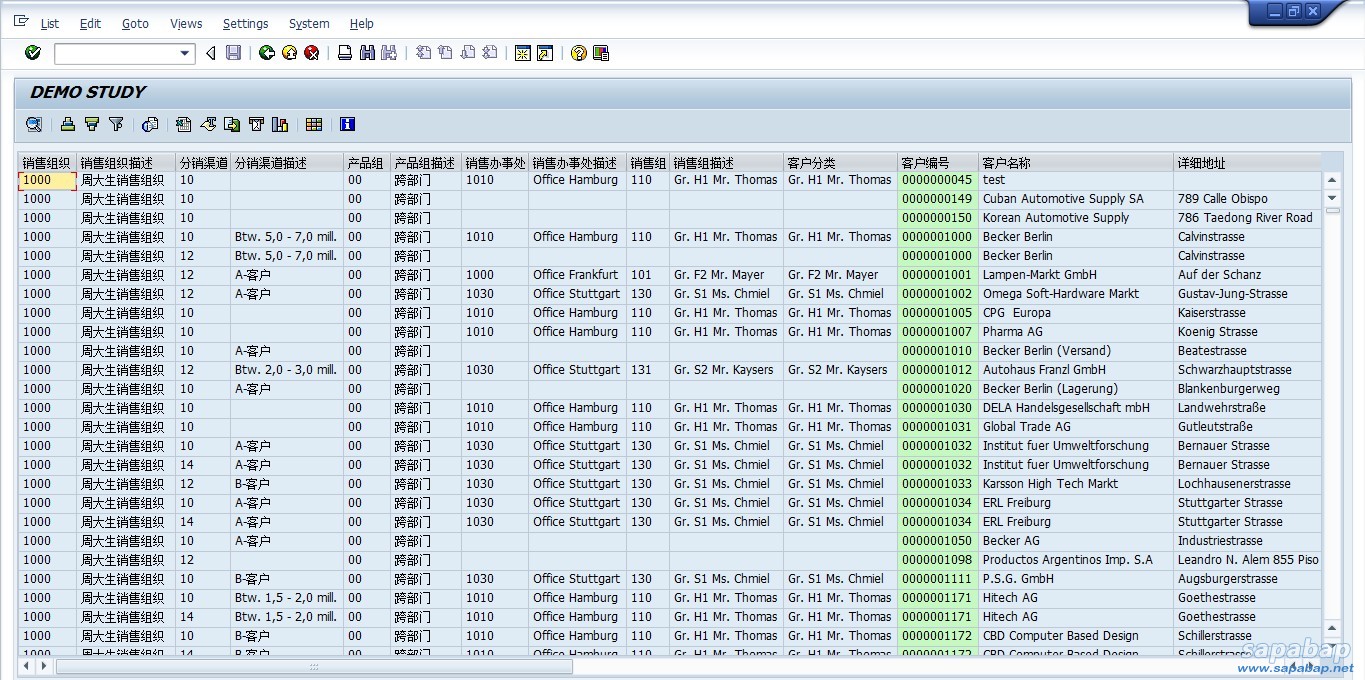Set filter with the funnel icon

116,124
